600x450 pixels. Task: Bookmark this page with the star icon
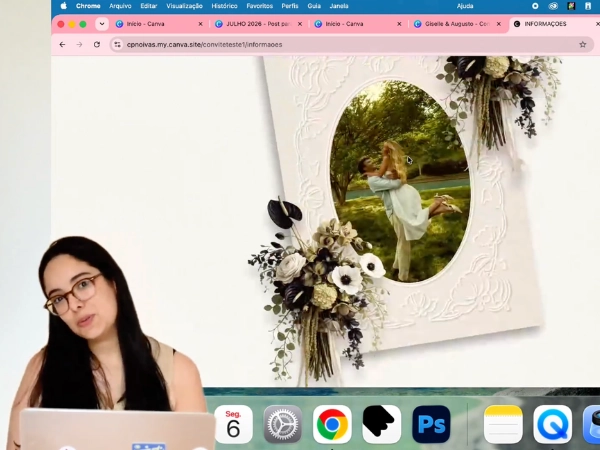(582, 45)
